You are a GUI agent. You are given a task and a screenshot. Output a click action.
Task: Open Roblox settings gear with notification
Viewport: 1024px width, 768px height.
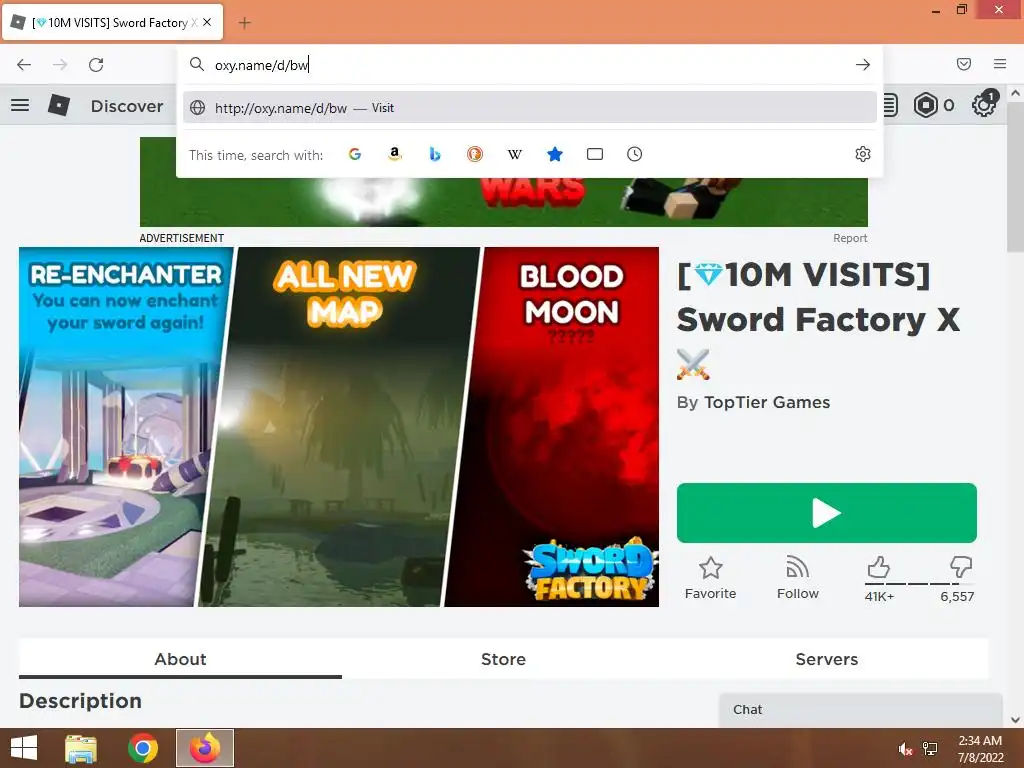(x=984, y=104)
